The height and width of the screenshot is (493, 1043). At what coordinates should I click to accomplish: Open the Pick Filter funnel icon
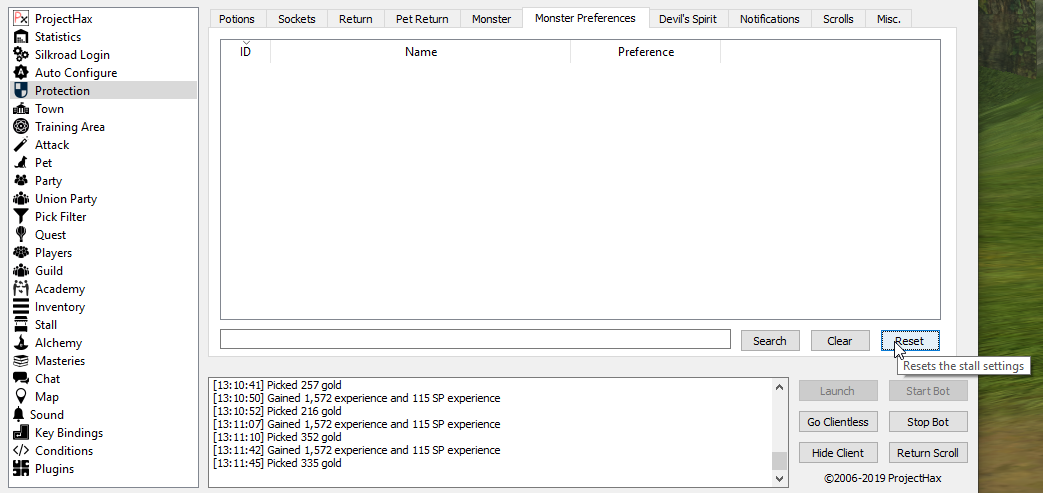pos(20,217)
